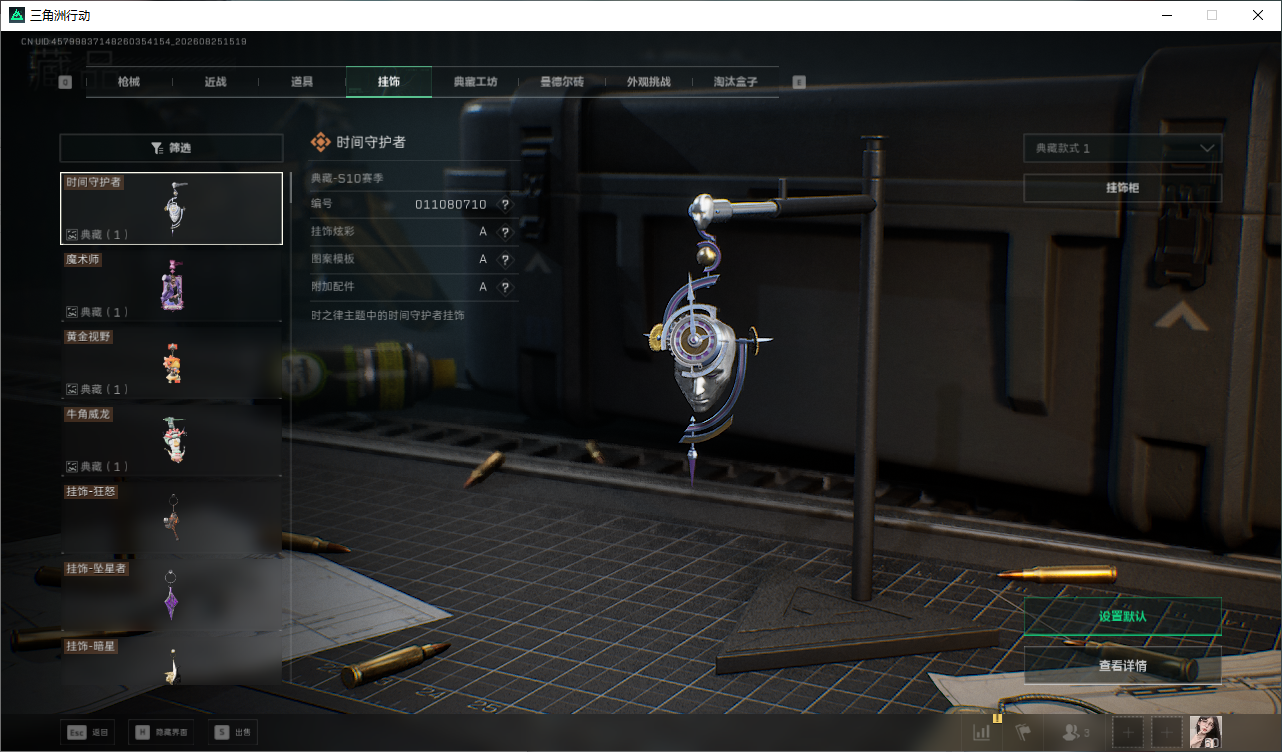Click the 典藏-S10赛季 label

click(347, 178)
